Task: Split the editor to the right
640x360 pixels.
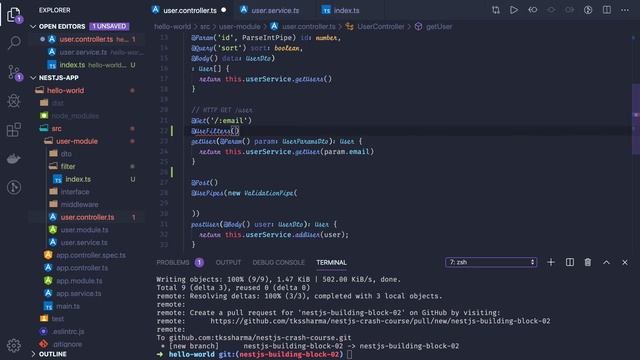Action: pyautogui.click(x=607, y=10)
